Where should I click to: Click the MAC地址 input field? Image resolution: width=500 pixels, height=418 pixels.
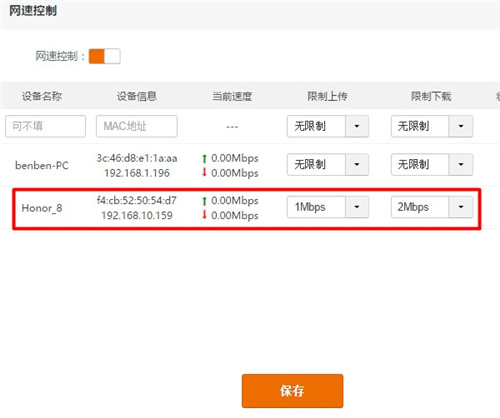137,126
